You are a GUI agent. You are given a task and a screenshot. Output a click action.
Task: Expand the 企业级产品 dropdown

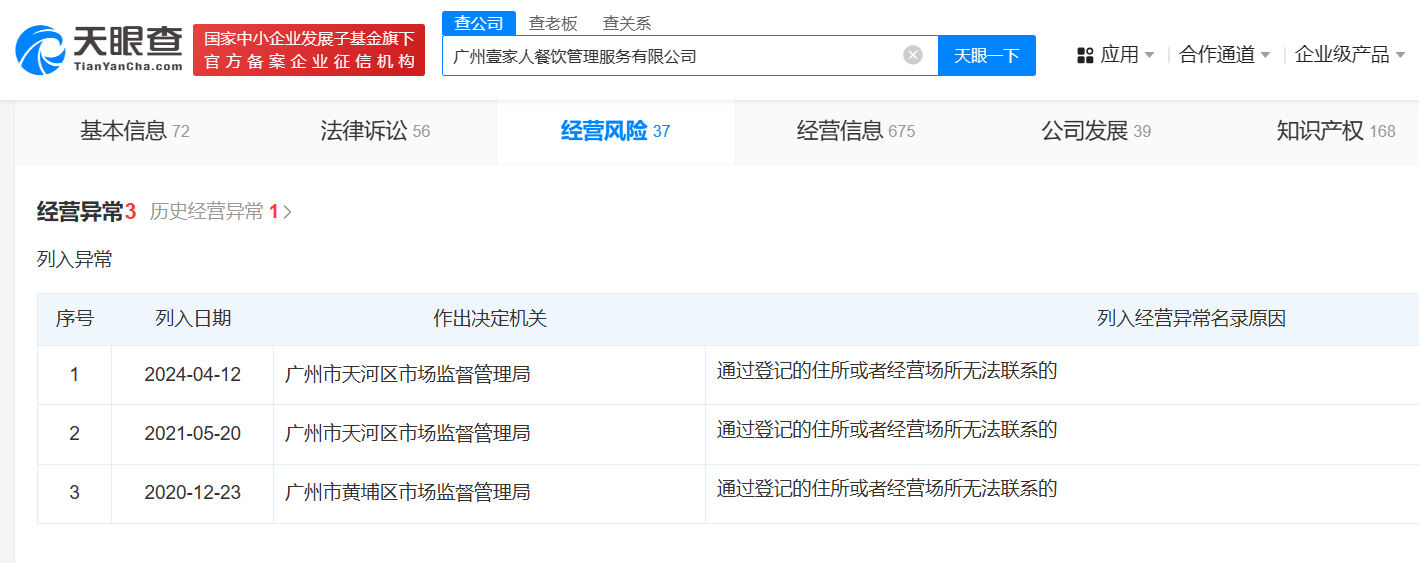pyautogui.click(x=1400, y=55)
